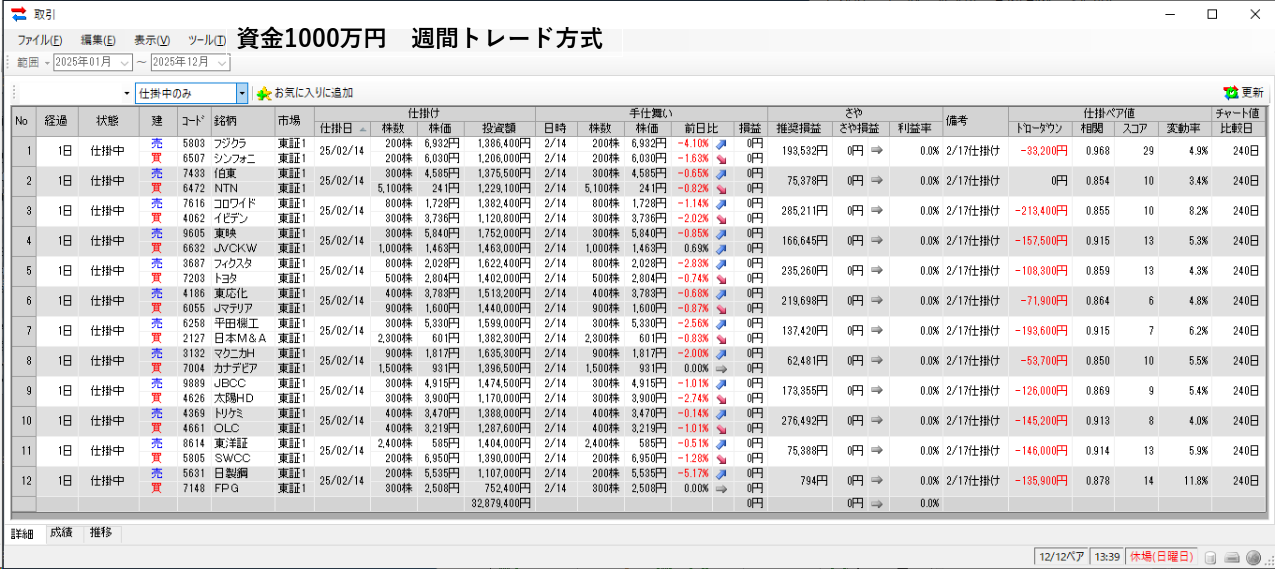Open the 仕掛中のみ filter dropdown
Viewport: 1275px width, 569px height.
pos(241,93)
